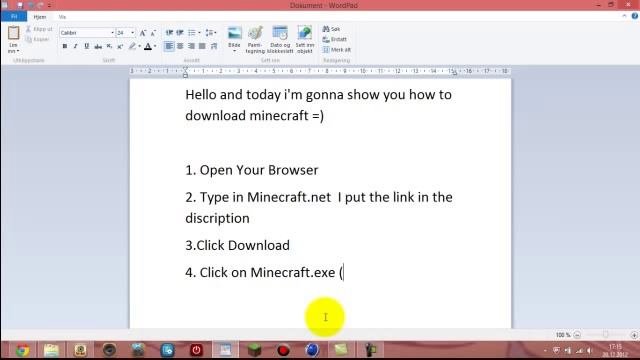The image size is (640, 360).
Task: Click the font color A button
Action: click(148, 47)
